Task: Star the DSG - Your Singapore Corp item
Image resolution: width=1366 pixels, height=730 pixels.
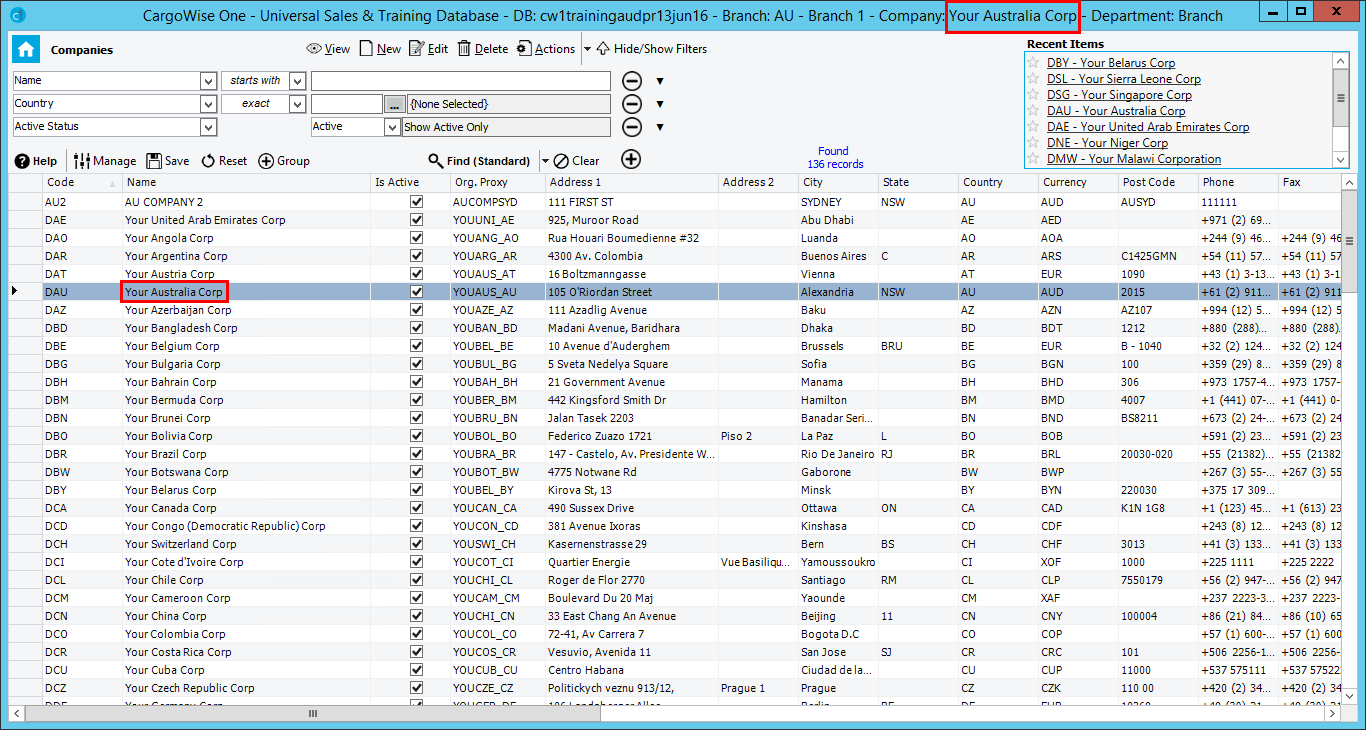Action: tap(1034, 95)
